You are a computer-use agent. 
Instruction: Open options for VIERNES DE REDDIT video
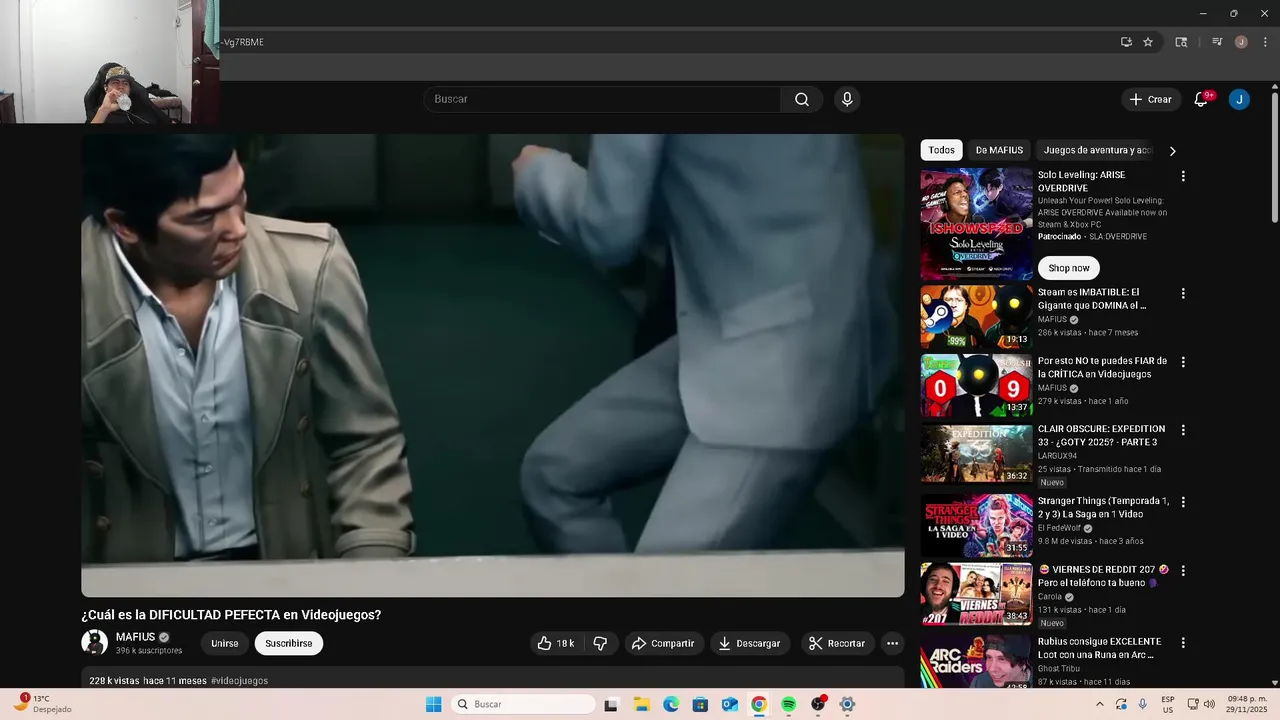[1183, 571]
